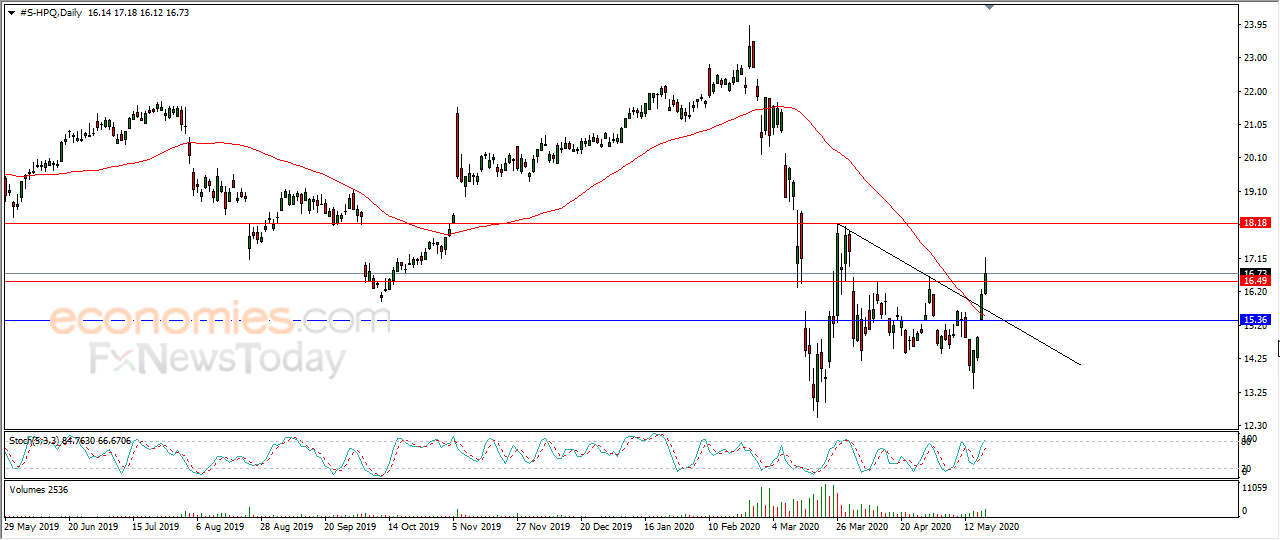Screen dimensions: 1280x540
Task: Click the 12.30 value on the price axis
Action: point(1255,426)
